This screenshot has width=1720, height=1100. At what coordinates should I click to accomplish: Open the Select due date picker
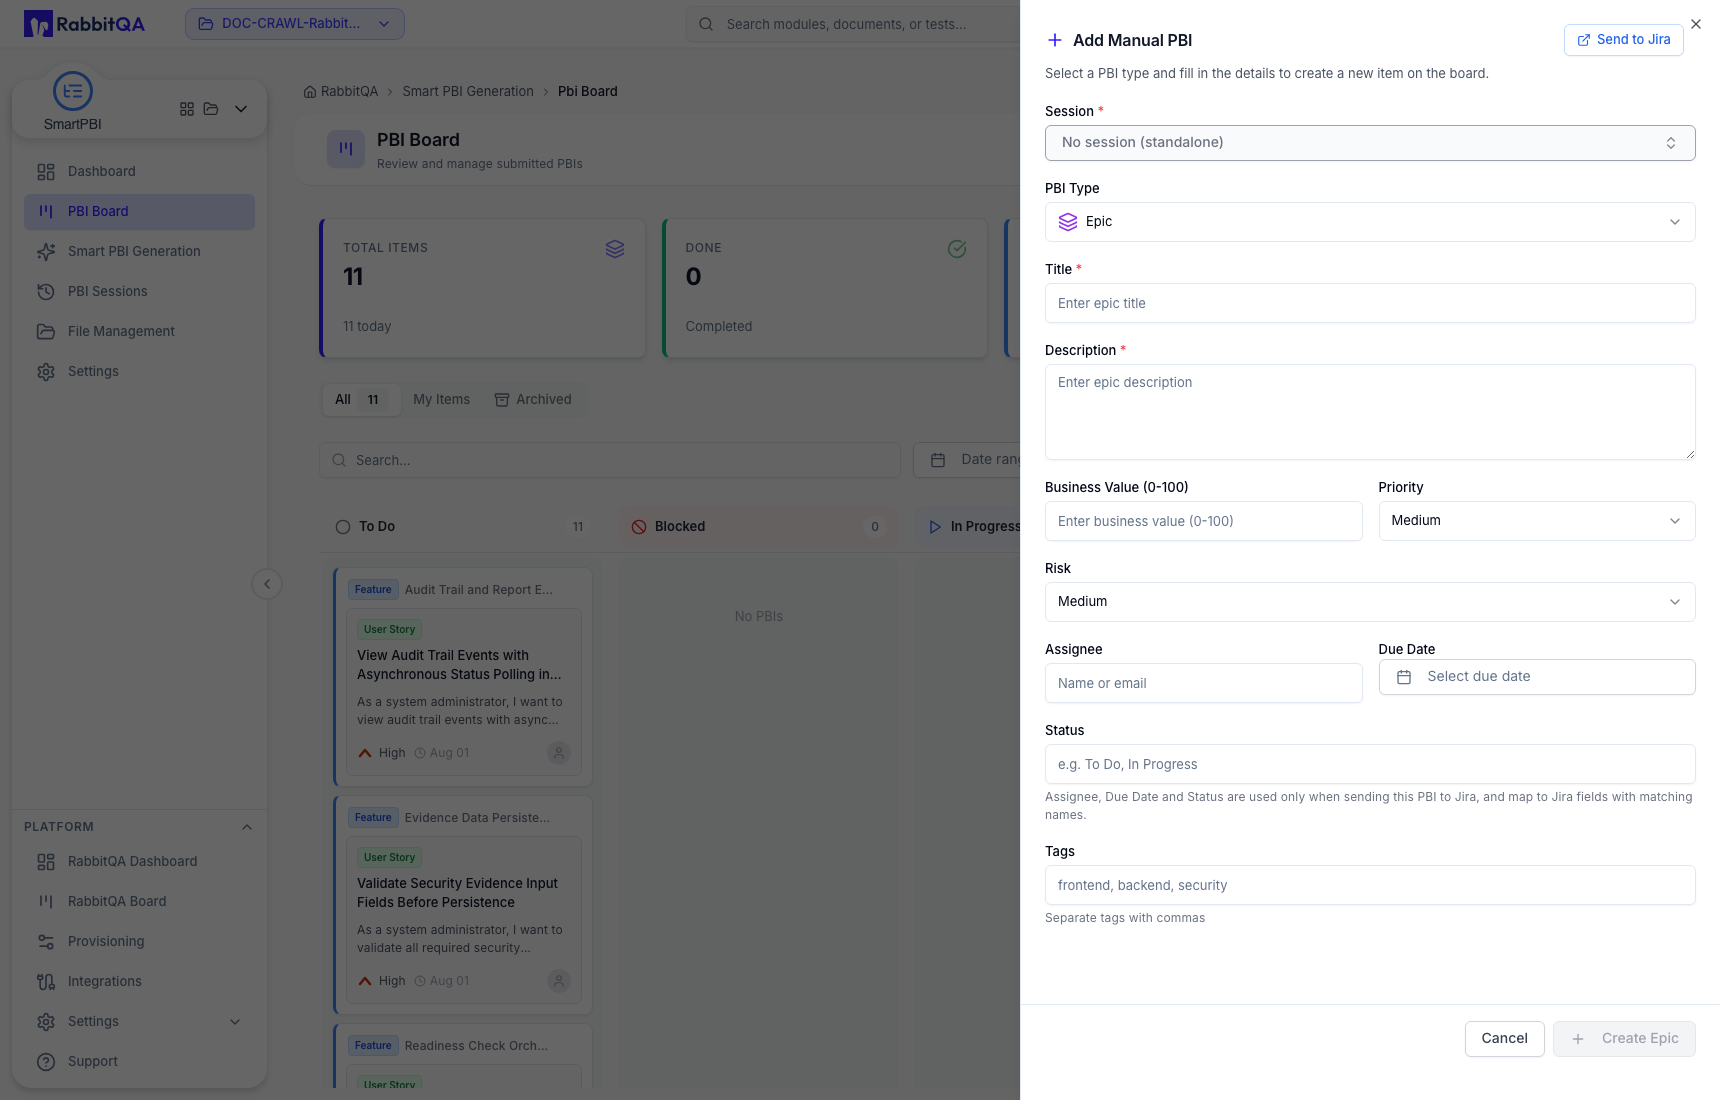pos(1537,677)
